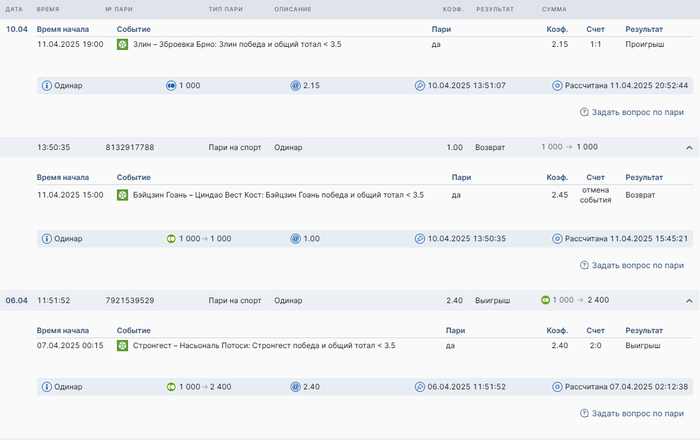Click info icon next to Одинар in Злин bet
Screen dimensions: 700x440
[46, 86]
